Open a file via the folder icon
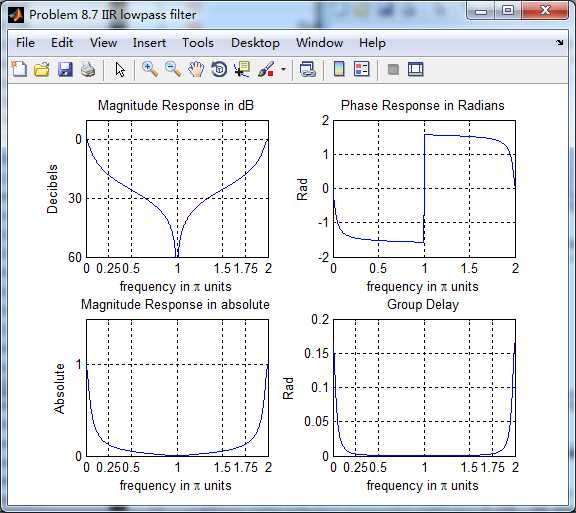The image size is (576, 513). 42,69
